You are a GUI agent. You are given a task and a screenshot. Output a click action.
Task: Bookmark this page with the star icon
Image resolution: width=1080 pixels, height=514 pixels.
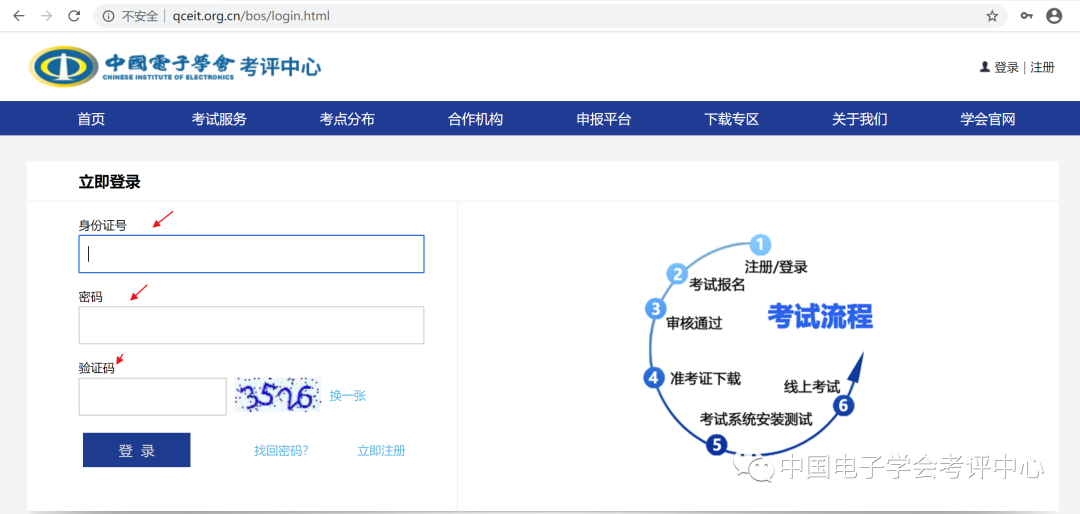pyautogui.click(x=992, y=16)
